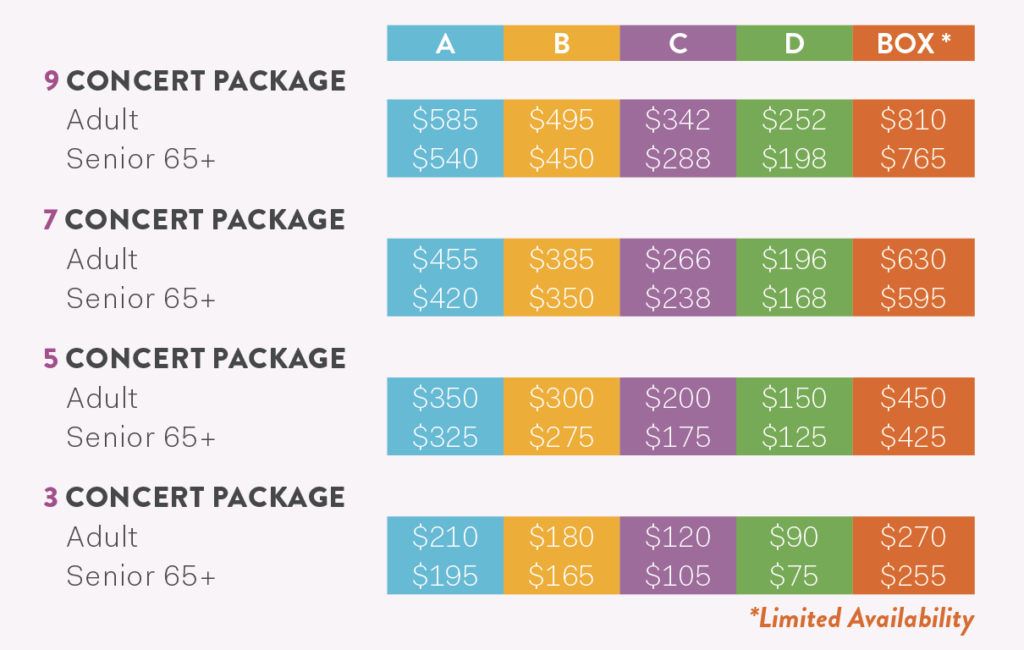
Task: Click the Limited Availability footnote
Action: coord(862,618)
